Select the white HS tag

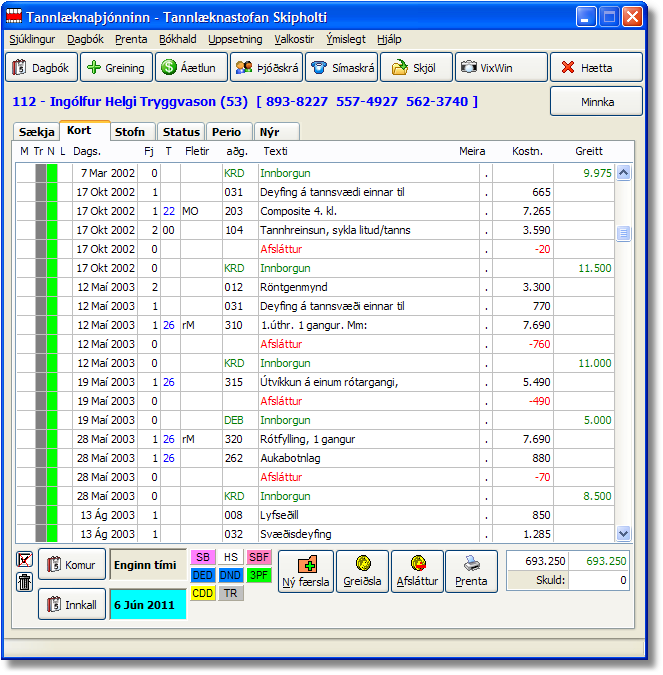tap(231, 557)
